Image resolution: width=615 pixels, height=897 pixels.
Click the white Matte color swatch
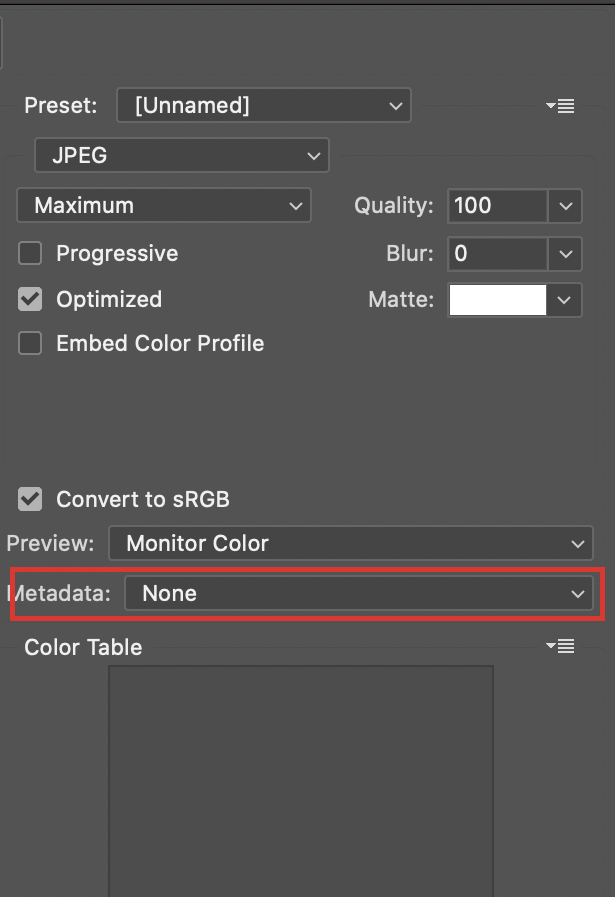click(x=497, y=300)
